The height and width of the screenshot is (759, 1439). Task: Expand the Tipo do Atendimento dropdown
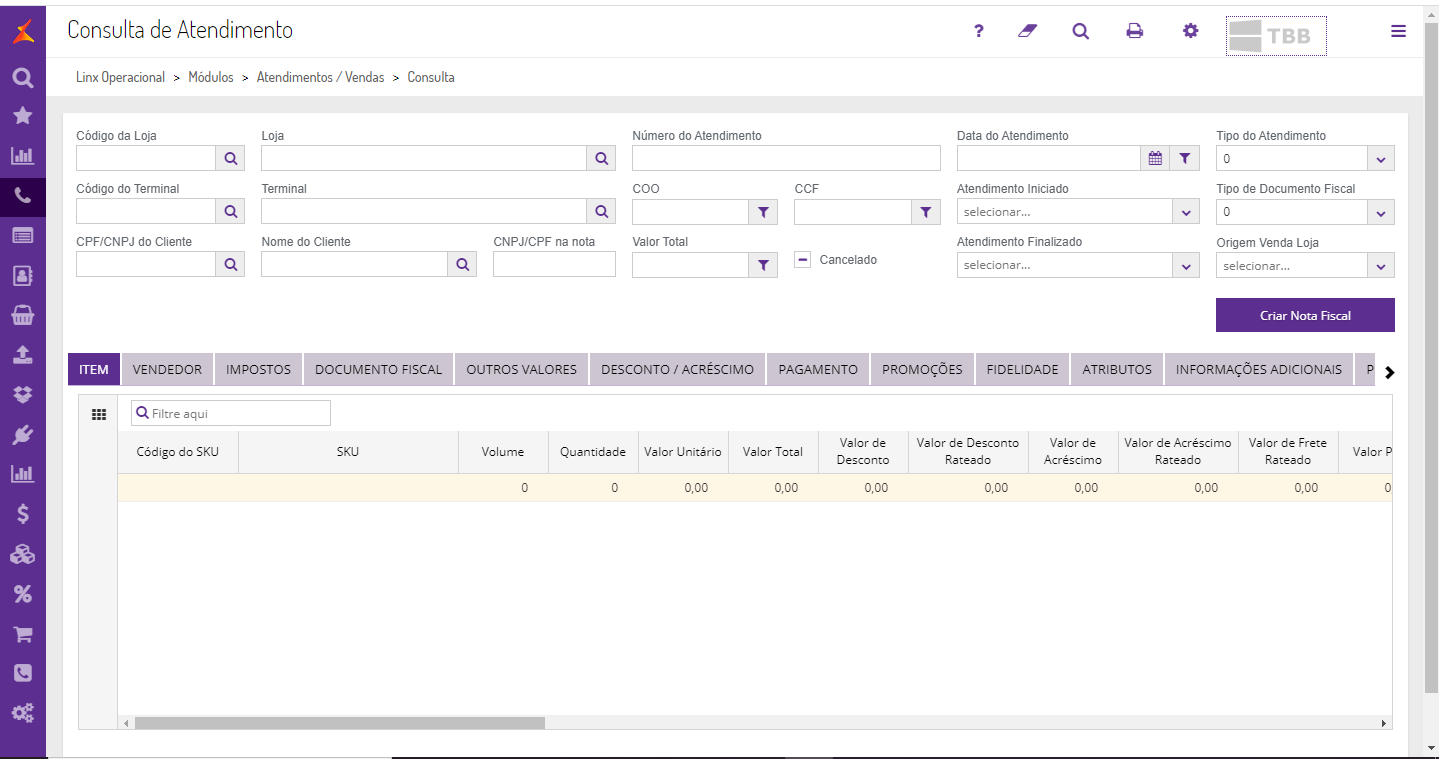click(1381, 158)
